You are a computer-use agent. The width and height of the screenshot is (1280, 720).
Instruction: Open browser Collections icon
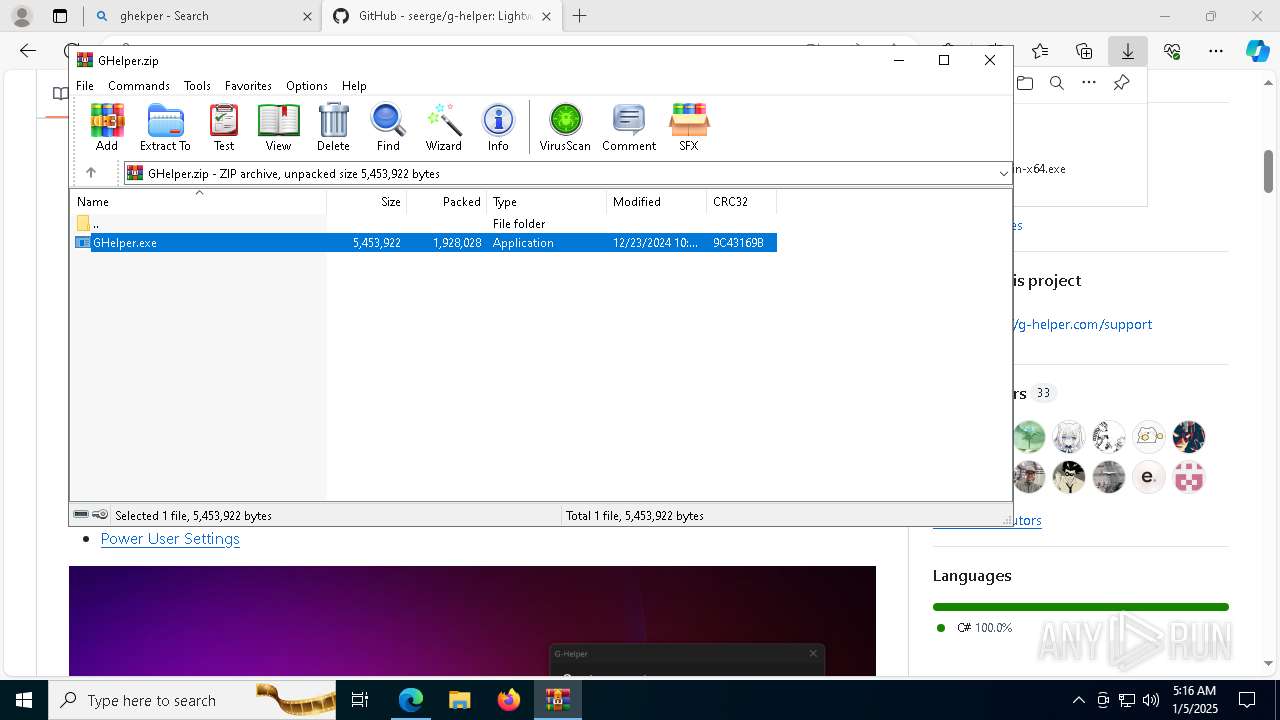click(1084, 51)
